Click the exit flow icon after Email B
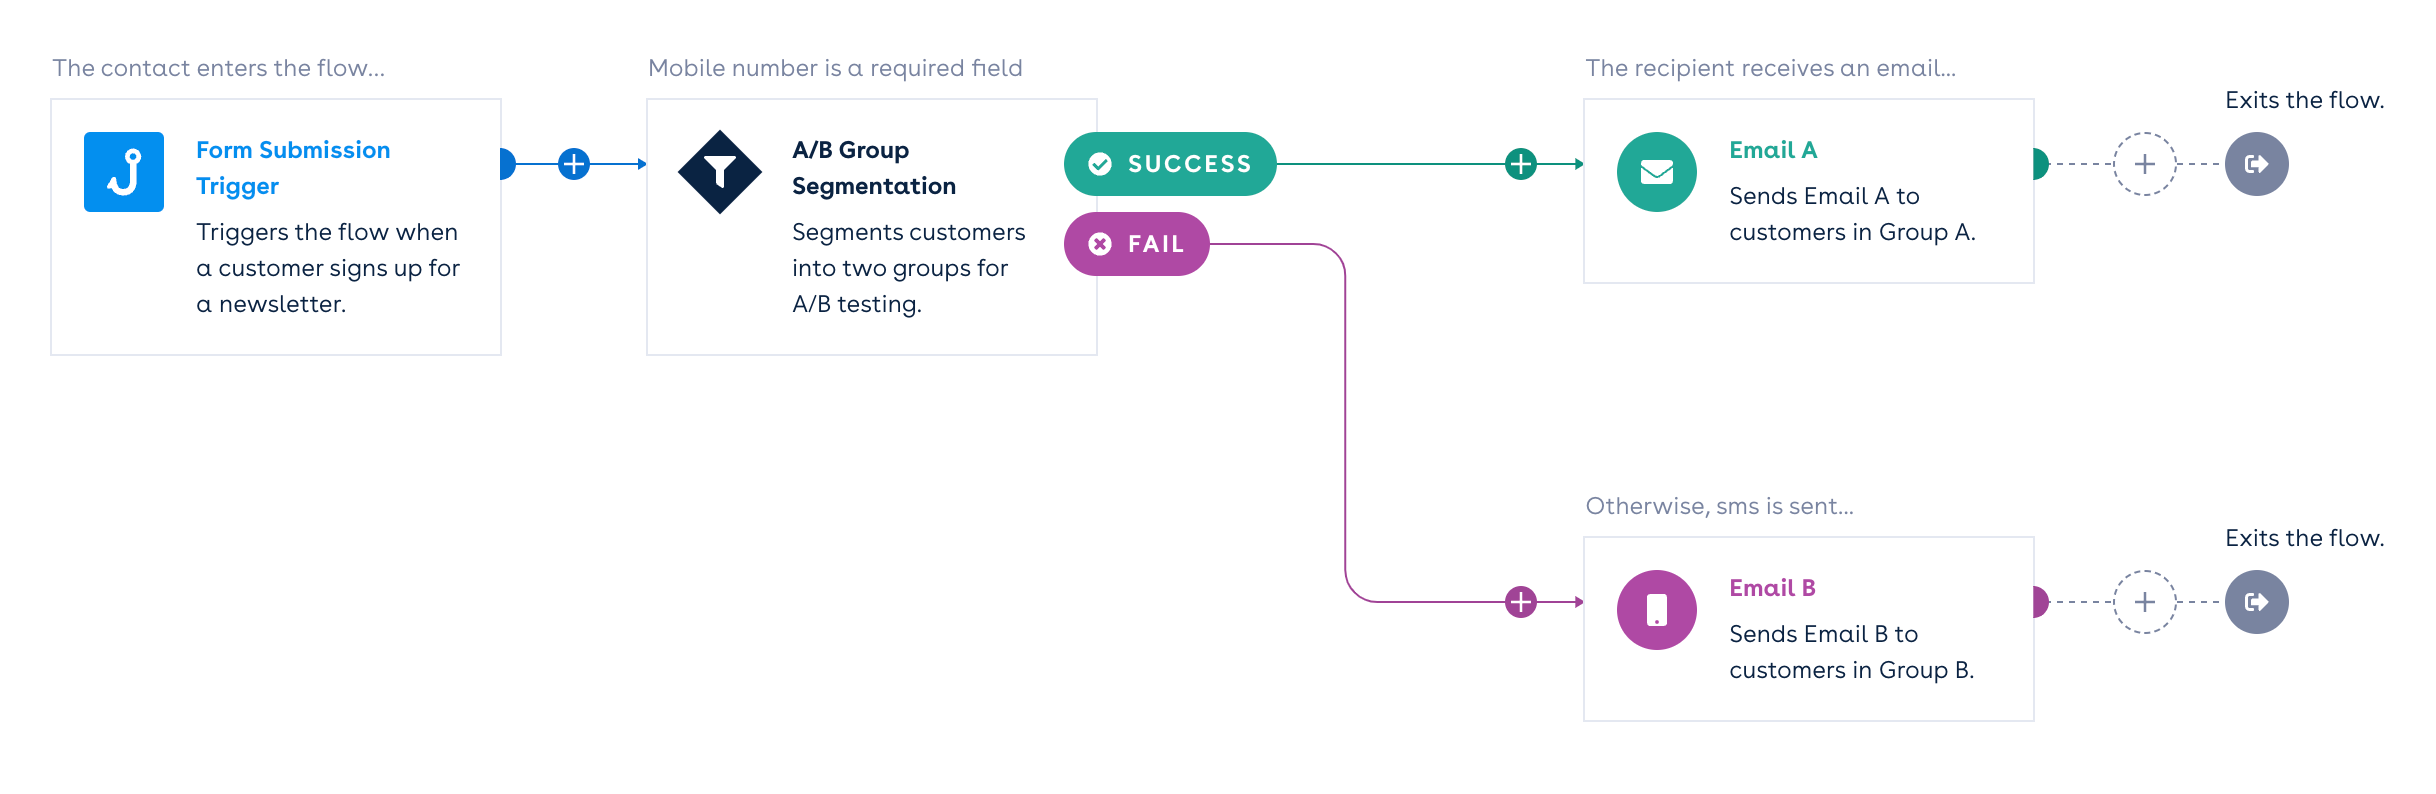The width and height of the screenshot is (2436, 794). pyautogui.click(x=2256, y=602)
